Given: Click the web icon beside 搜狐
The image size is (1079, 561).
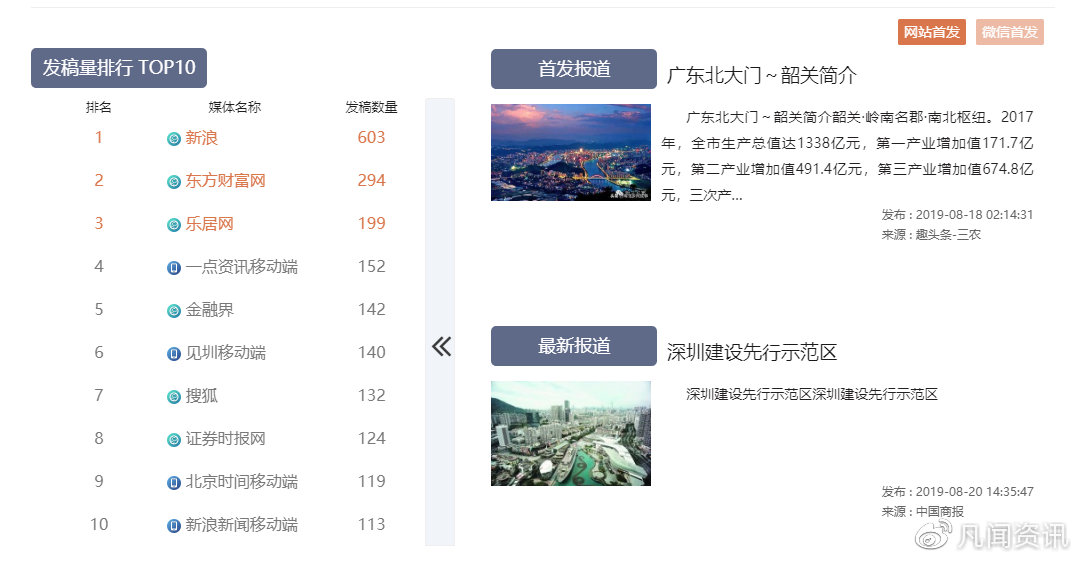Looking at the screenshot, I should [x=174, y=396].
